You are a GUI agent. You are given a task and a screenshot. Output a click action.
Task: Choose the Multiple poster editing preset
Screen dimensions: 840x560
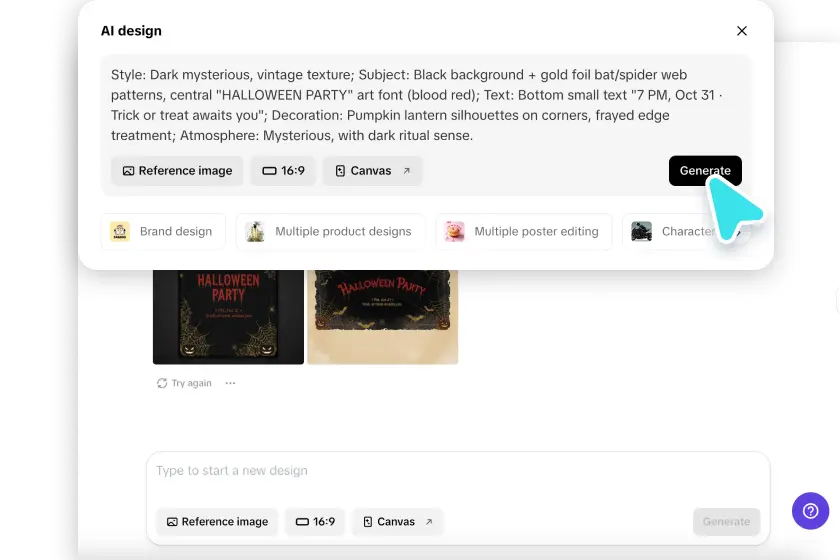[x=523, y=232]
